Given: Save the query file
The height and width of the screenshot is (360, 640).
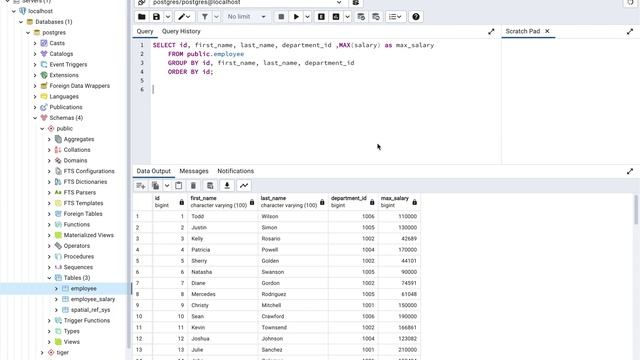Looking at the screenshot, I should coord(156,17).
